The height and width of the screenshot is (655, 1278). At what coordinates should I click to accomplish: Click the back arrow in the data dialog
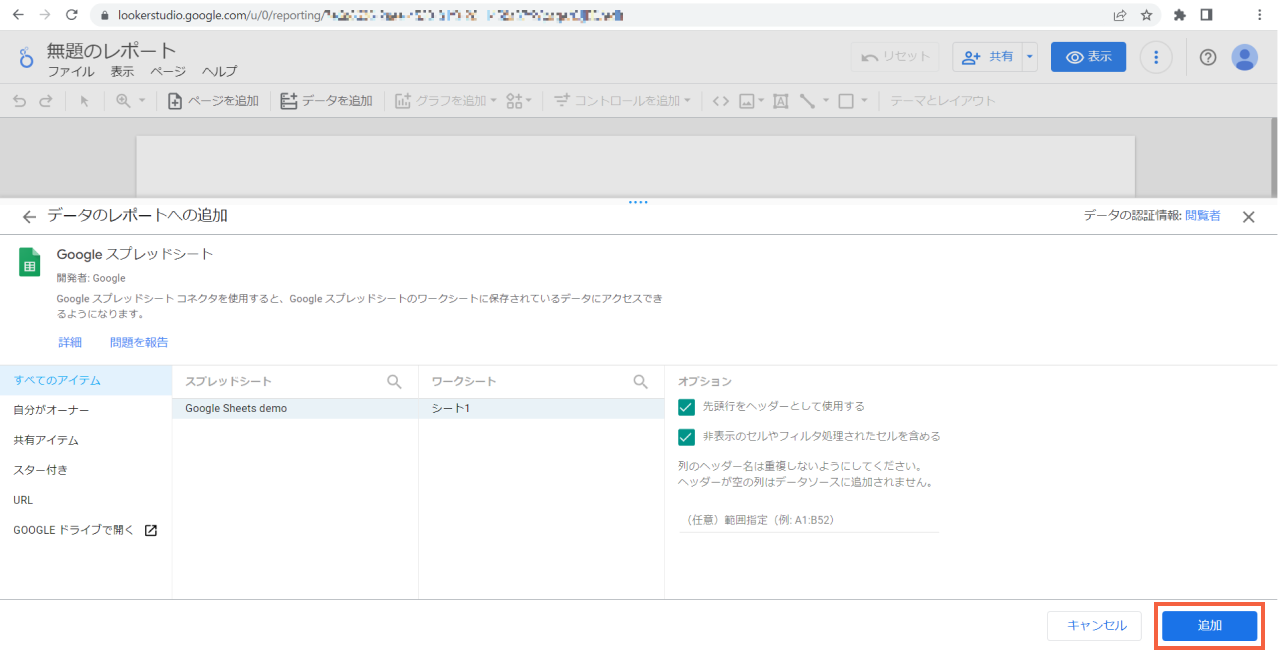click(x=28, y=216)
